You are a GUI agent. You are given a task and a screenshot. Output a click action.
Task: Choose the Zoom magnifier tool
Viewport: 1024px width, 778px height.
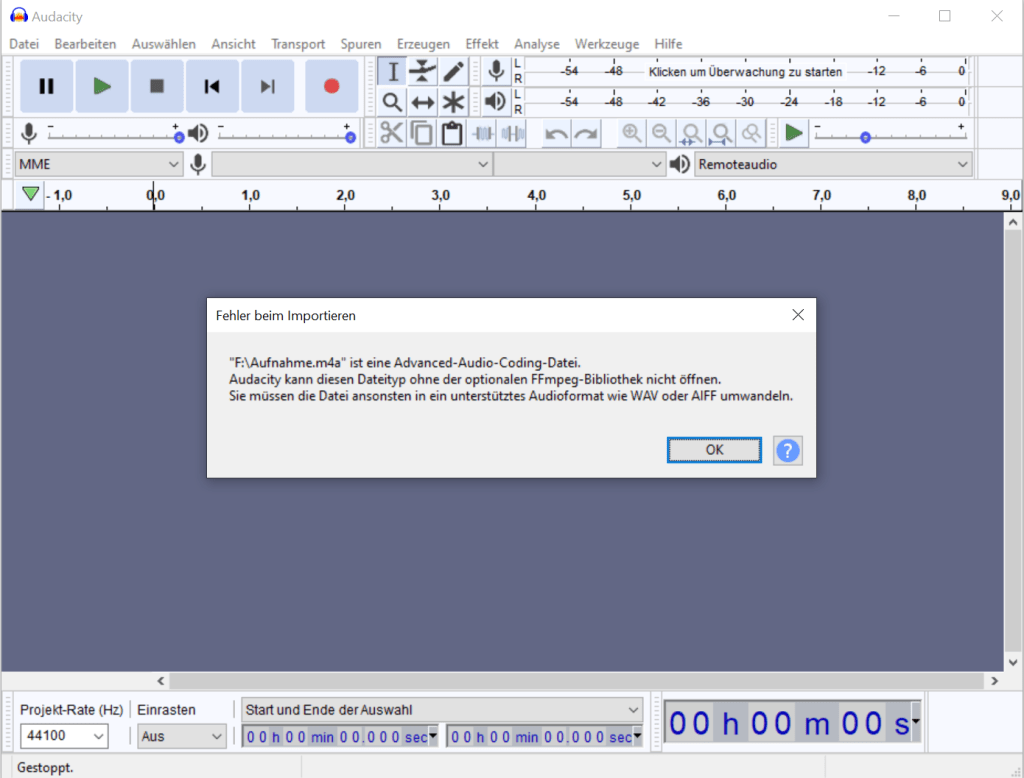point(392,102)
